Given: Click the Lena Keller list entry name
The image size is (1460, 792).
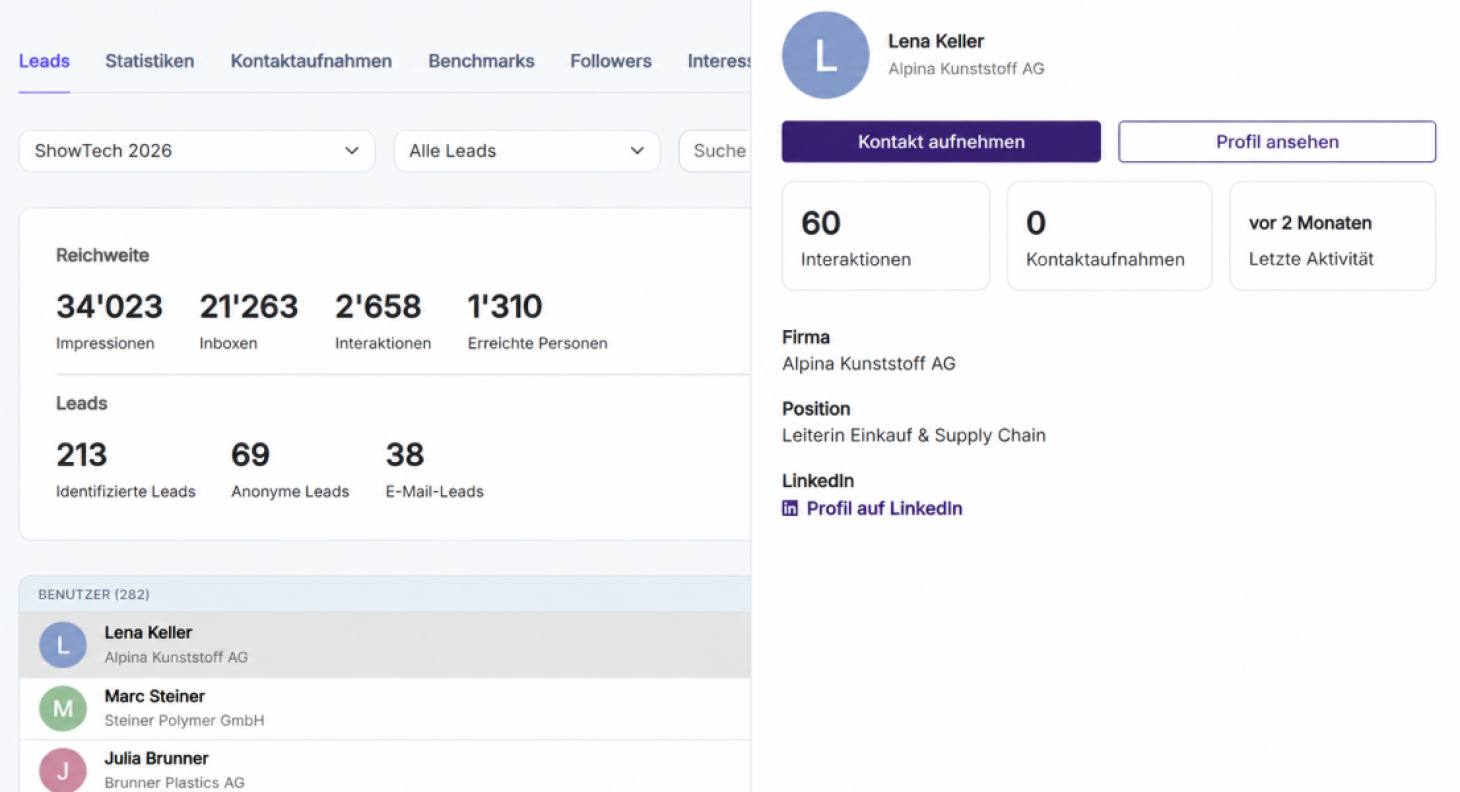Looking at the screenshot, I should [x=148, y=632].
